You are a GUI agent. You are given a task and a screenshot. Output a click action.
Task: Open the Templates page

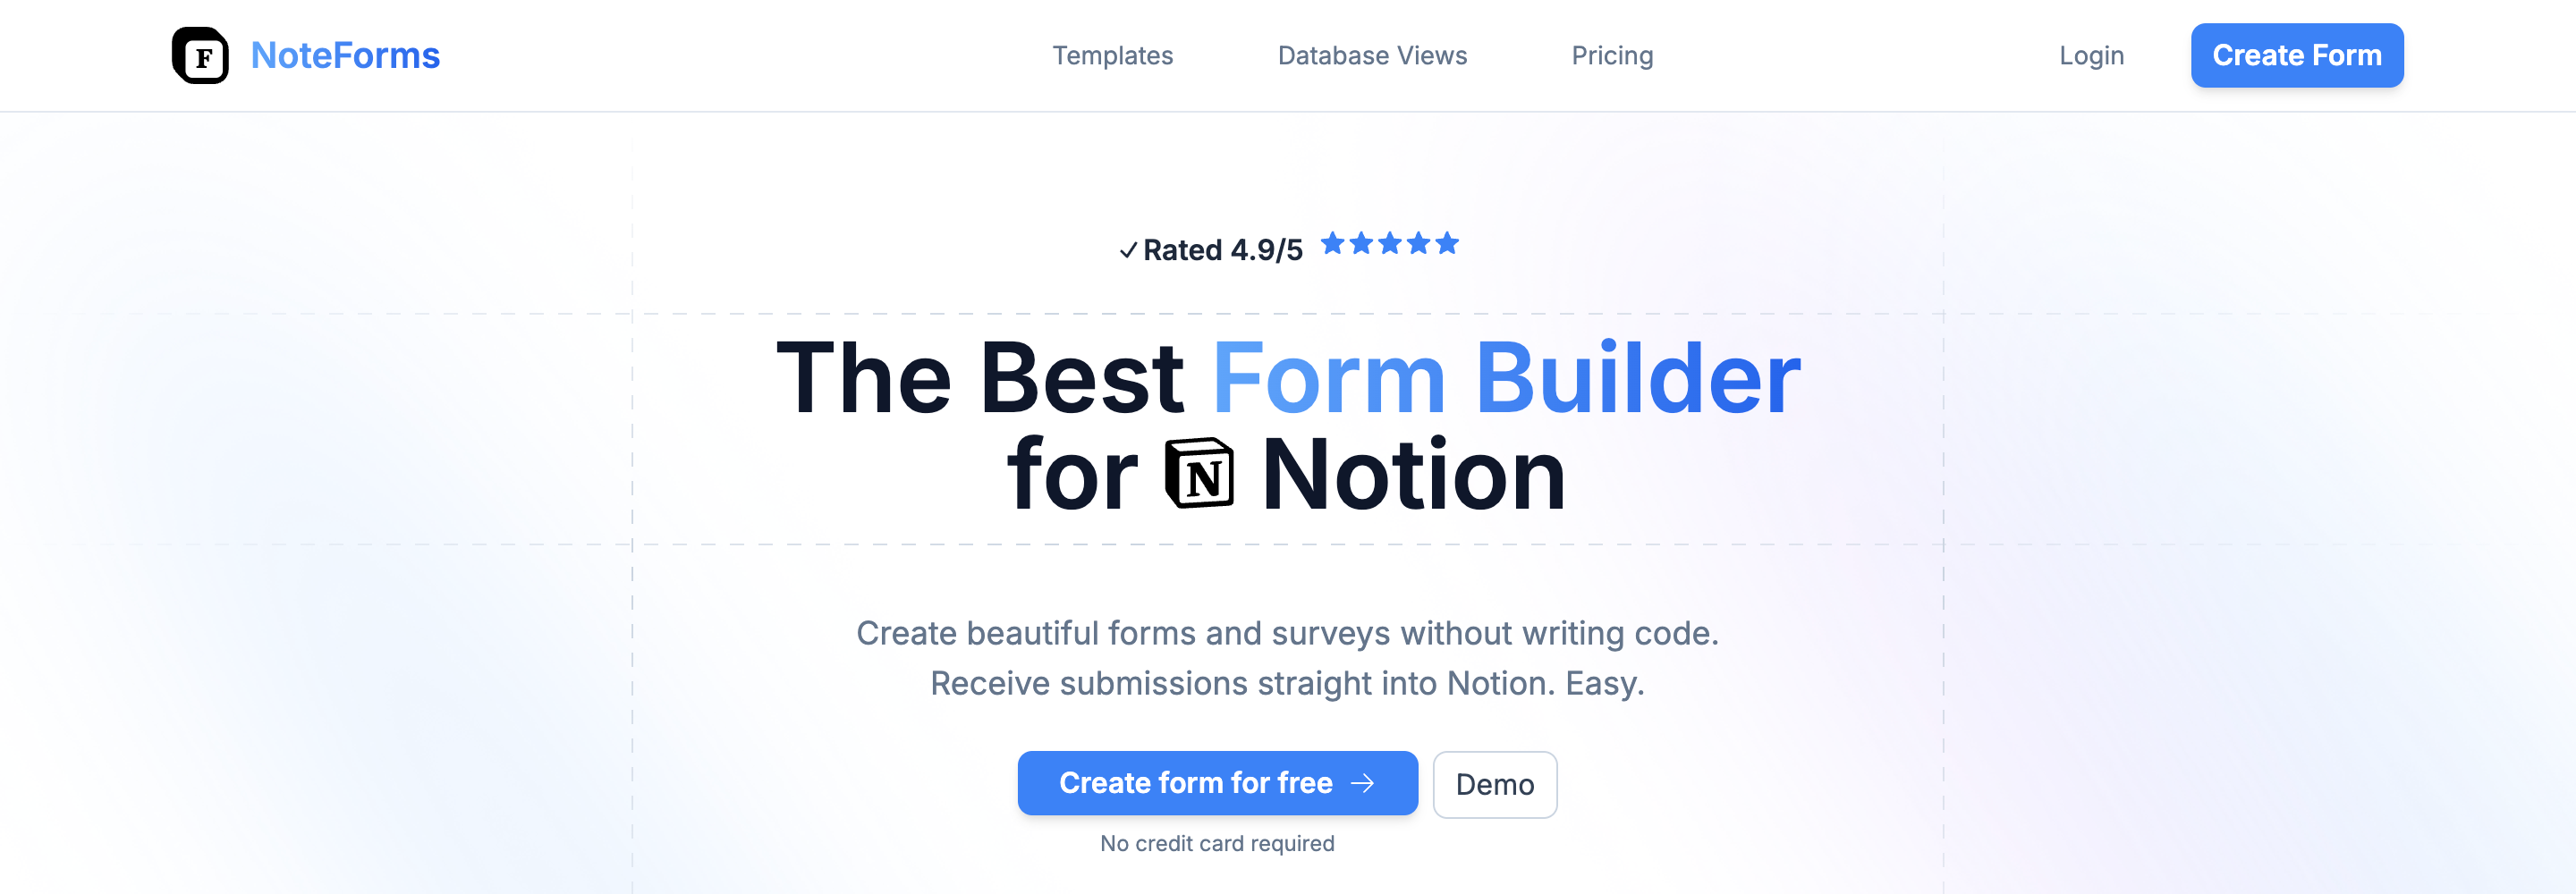tap(1113, 56)
